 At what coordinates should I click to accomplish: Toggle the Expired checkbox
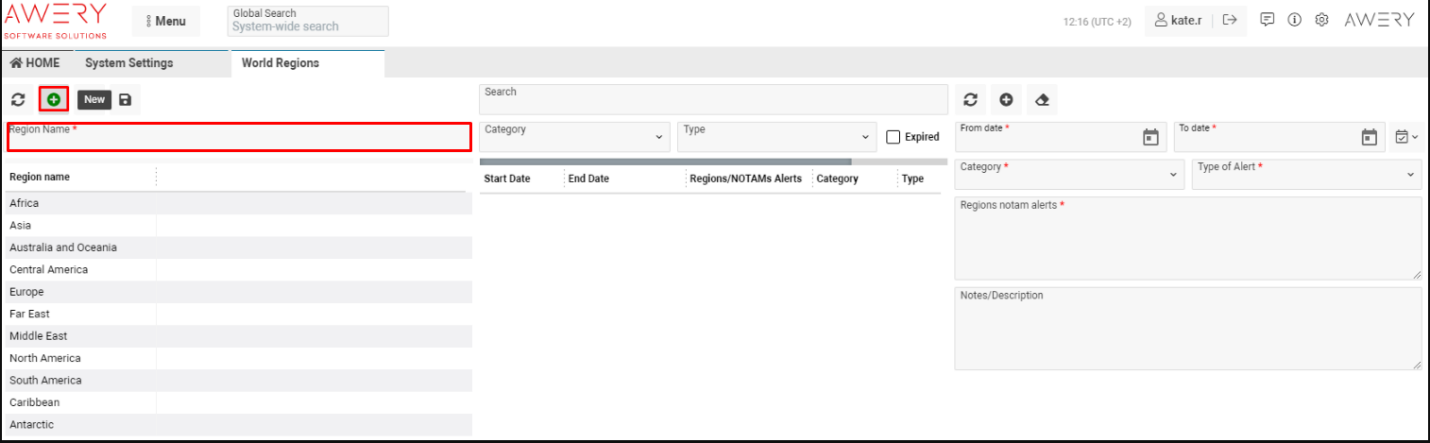(x=894, y=137)
